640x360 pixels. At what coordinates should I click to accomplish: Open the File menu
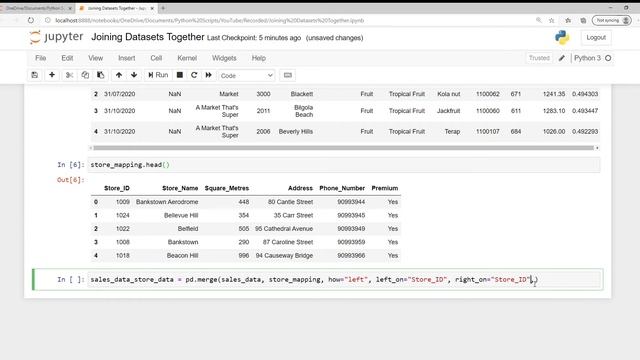40,58
